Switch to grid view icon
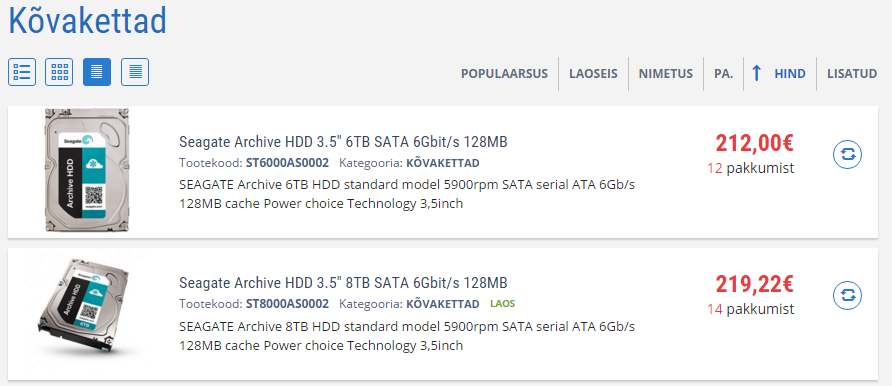892x386 pixels. click(59, 72)
